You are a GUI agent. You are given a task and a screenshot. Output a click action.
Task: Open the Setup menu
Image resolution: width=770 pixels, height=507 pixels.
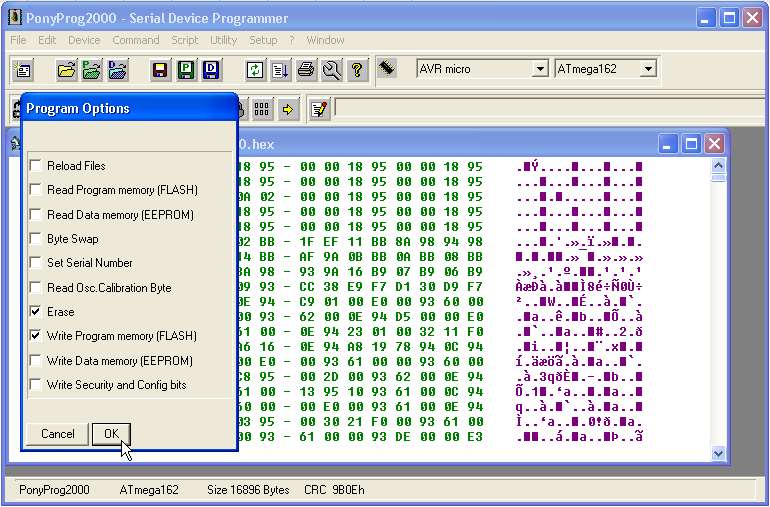tap(263, 40)
